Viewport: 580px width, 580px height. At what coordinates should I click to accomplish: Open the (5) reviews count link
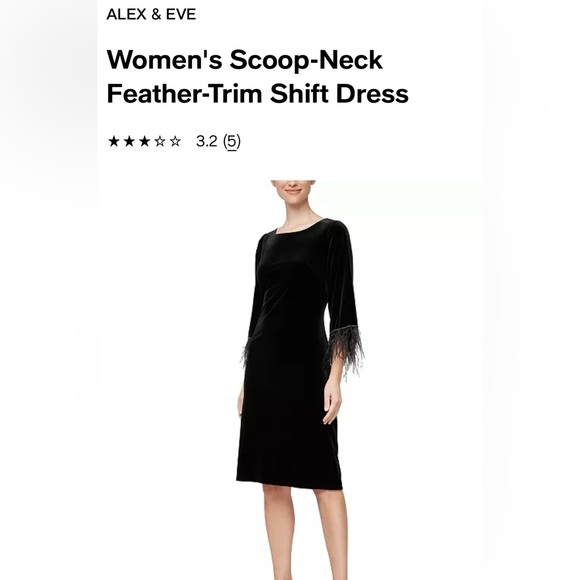coord(232,141)
